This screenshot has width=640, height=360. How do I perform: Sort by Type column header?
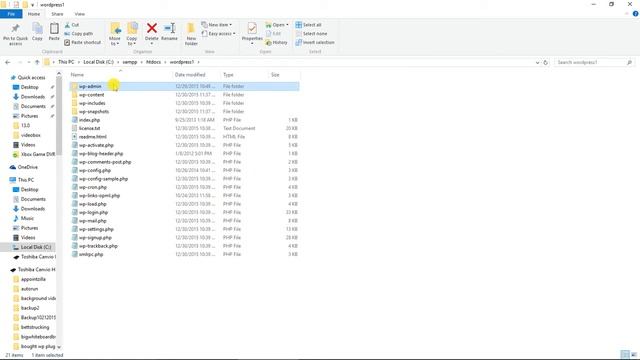[x=245, y=75]
